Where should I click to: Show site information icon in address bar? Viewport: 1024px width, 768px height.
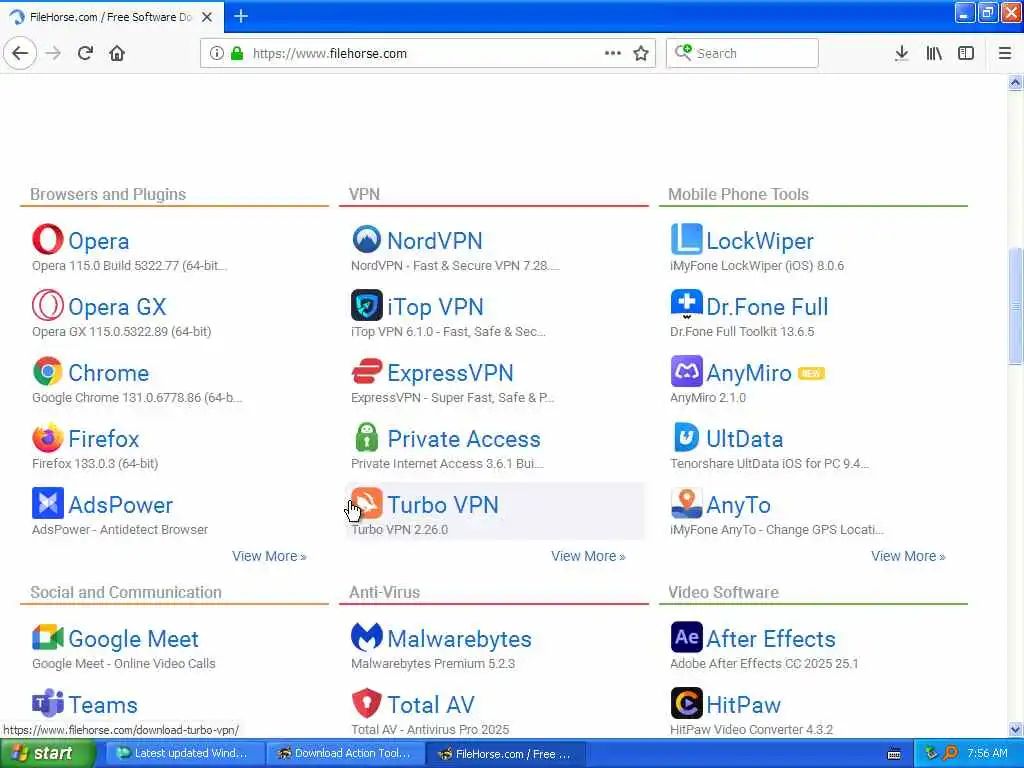tap(217, 54)
